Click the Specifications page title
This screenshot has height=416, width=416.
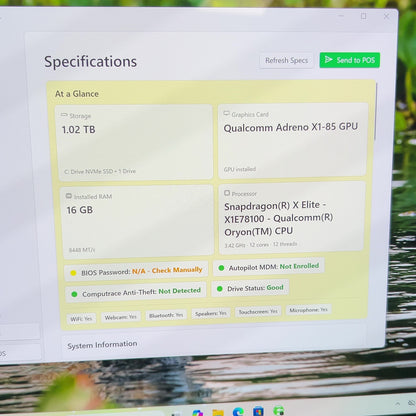[x=90, y=62]
